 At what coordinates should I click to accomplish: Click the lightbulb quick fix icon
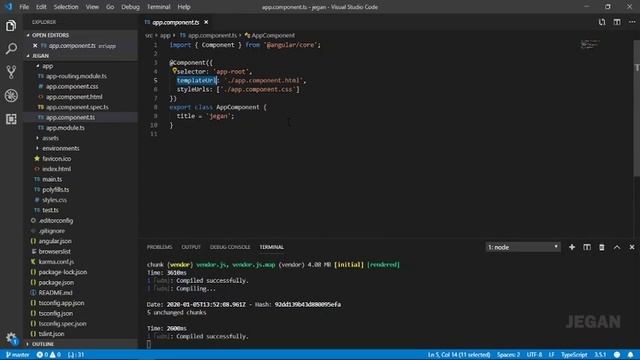(174, 71)
